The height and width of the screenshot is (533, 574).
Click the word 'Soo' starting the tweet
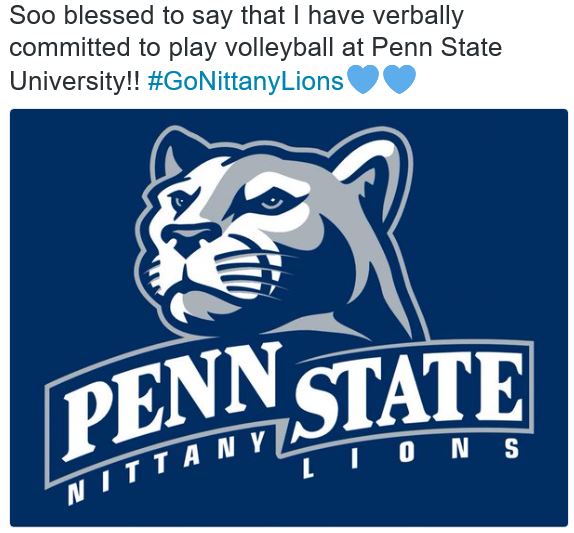pyautogui.click(x=33, y=16)
